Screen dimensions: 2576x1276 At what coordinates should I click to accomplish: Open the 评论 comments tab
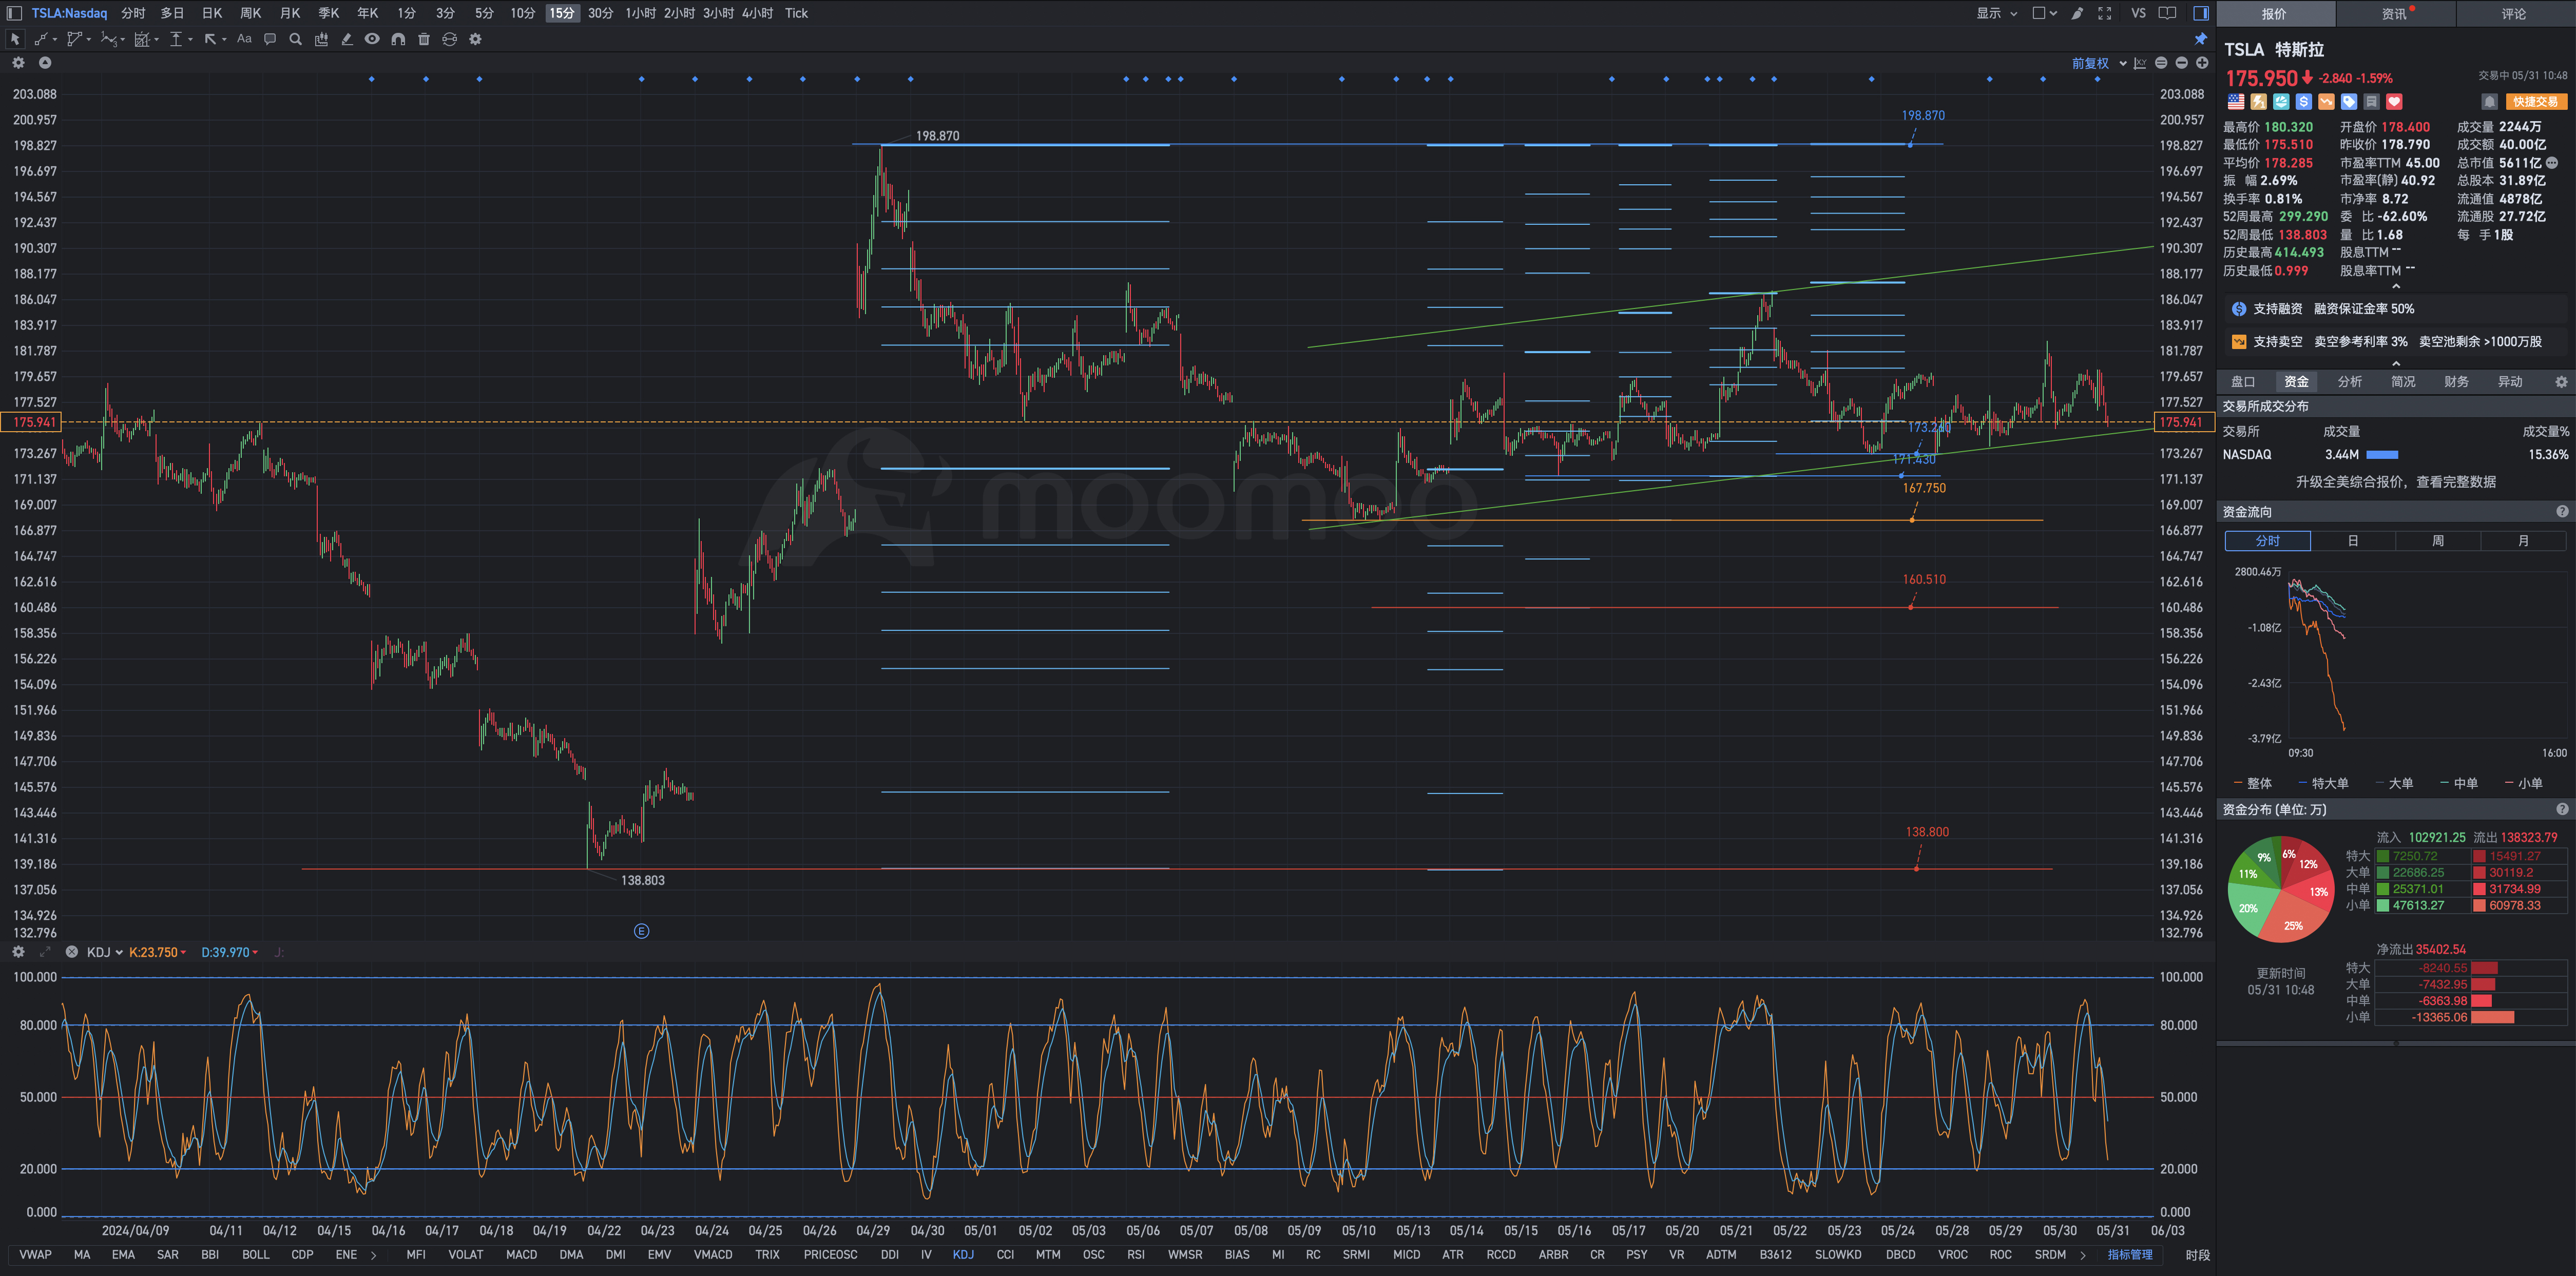point(2514,14)
